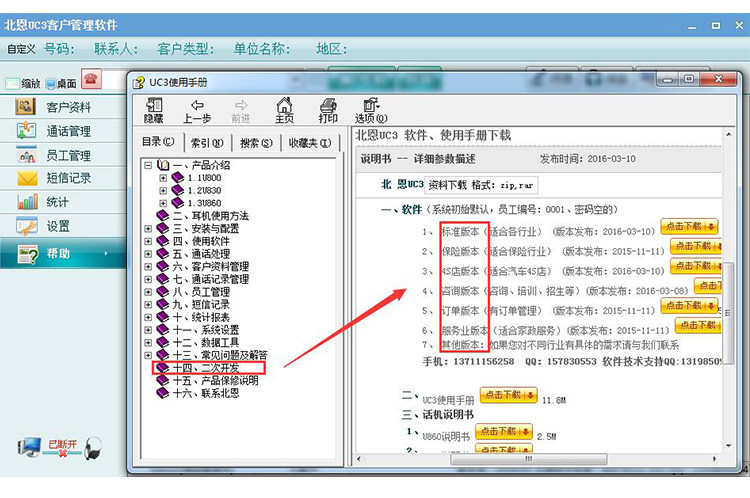
Task: Download 4S店版本 via 点击下载
Action: (x=696, y=266)
